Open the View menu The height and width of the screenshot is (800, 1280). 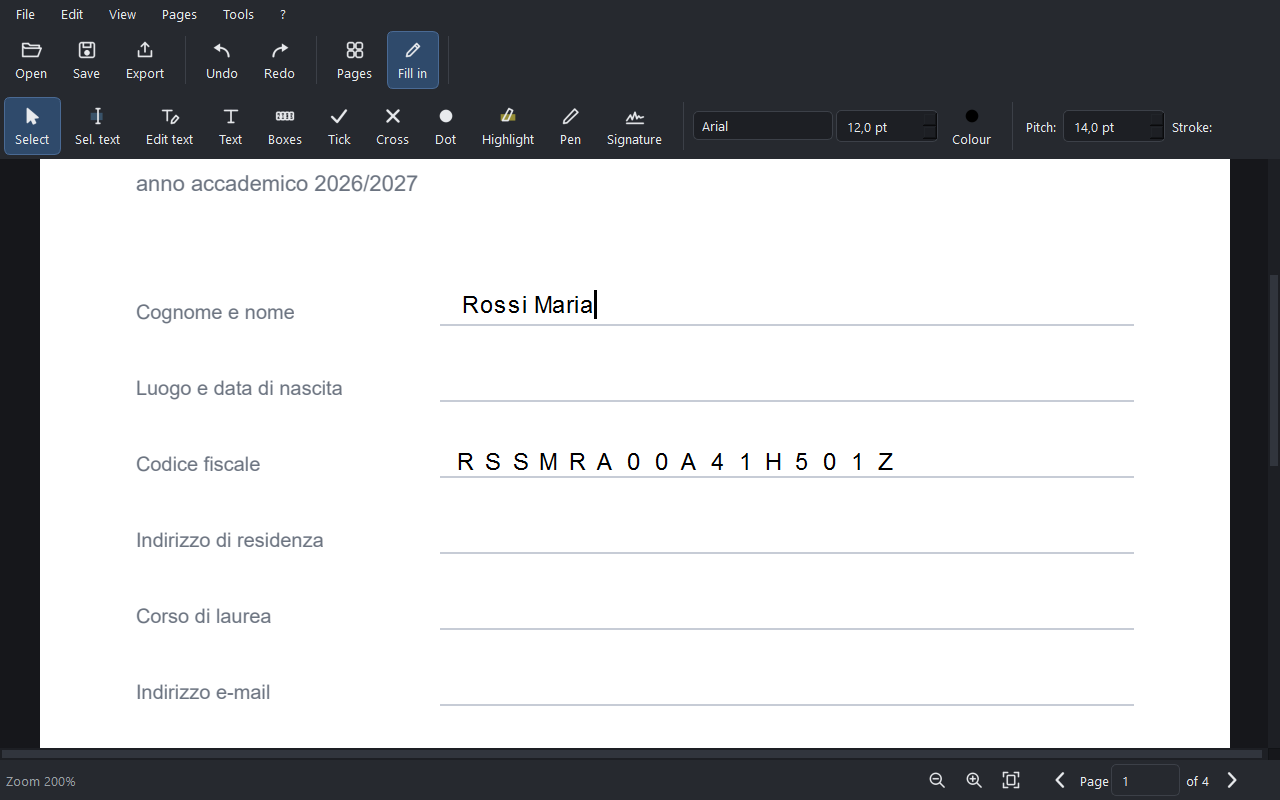123,15
